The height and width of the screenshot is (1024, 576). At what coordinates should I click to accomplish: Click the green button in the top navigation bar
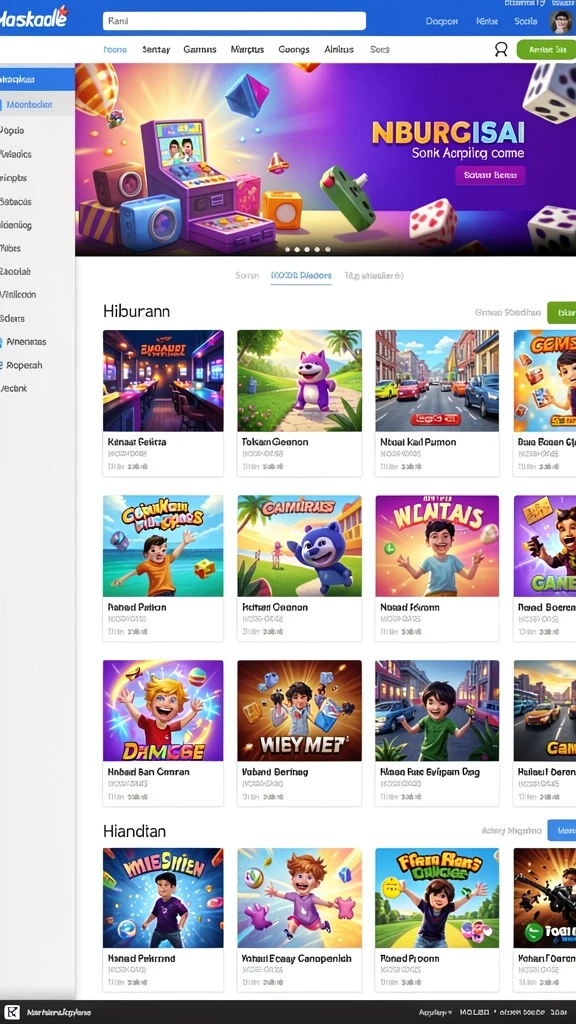[x=546, y=50]
